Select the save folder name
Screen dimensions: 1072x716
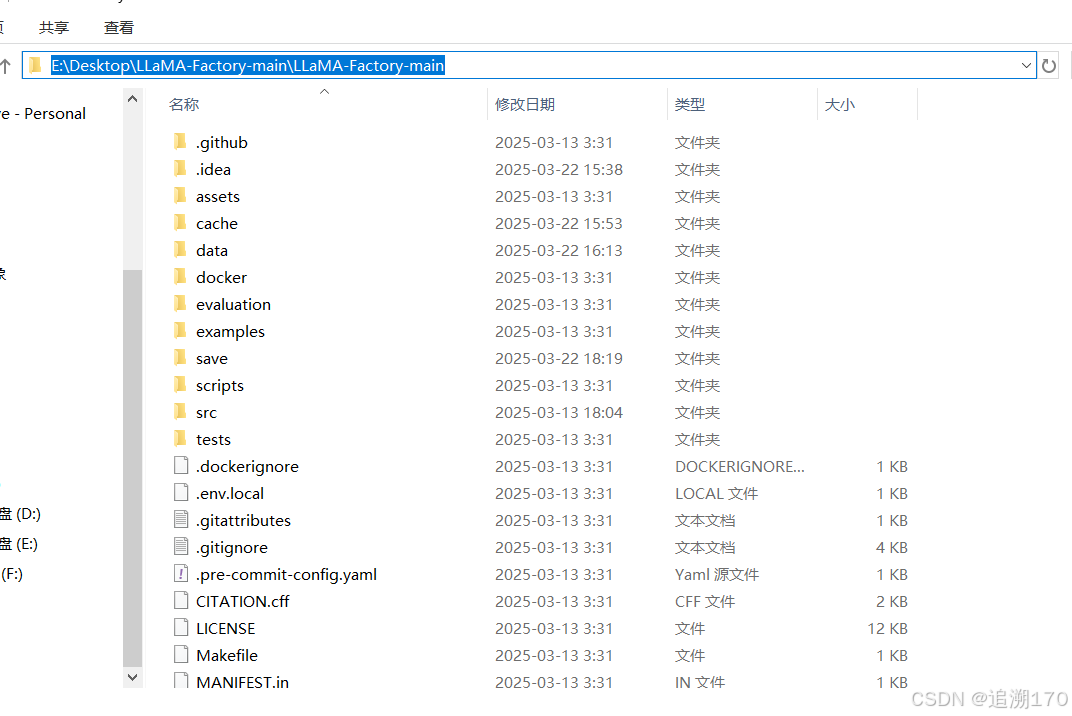point(212,358)
